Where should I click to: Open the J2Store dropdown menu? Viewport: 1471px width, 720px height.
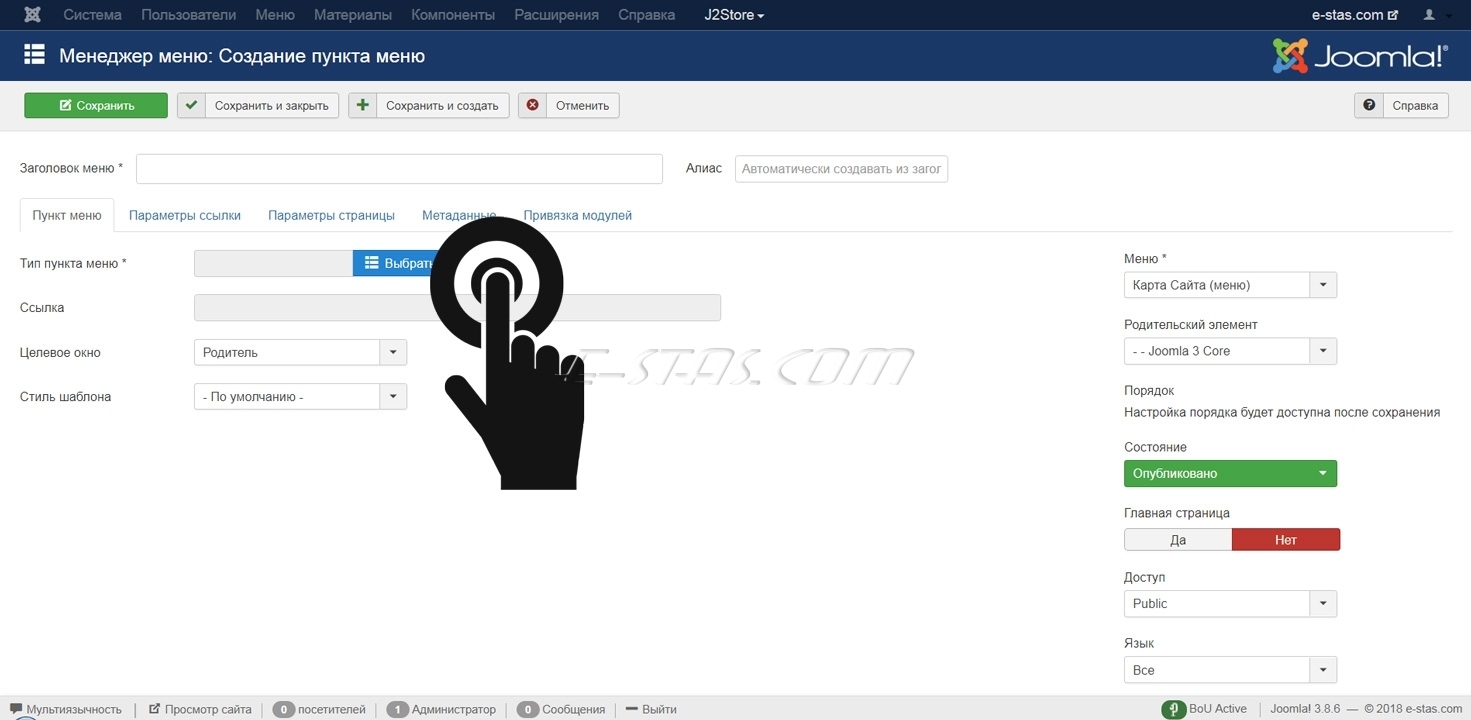coord(734,15)
